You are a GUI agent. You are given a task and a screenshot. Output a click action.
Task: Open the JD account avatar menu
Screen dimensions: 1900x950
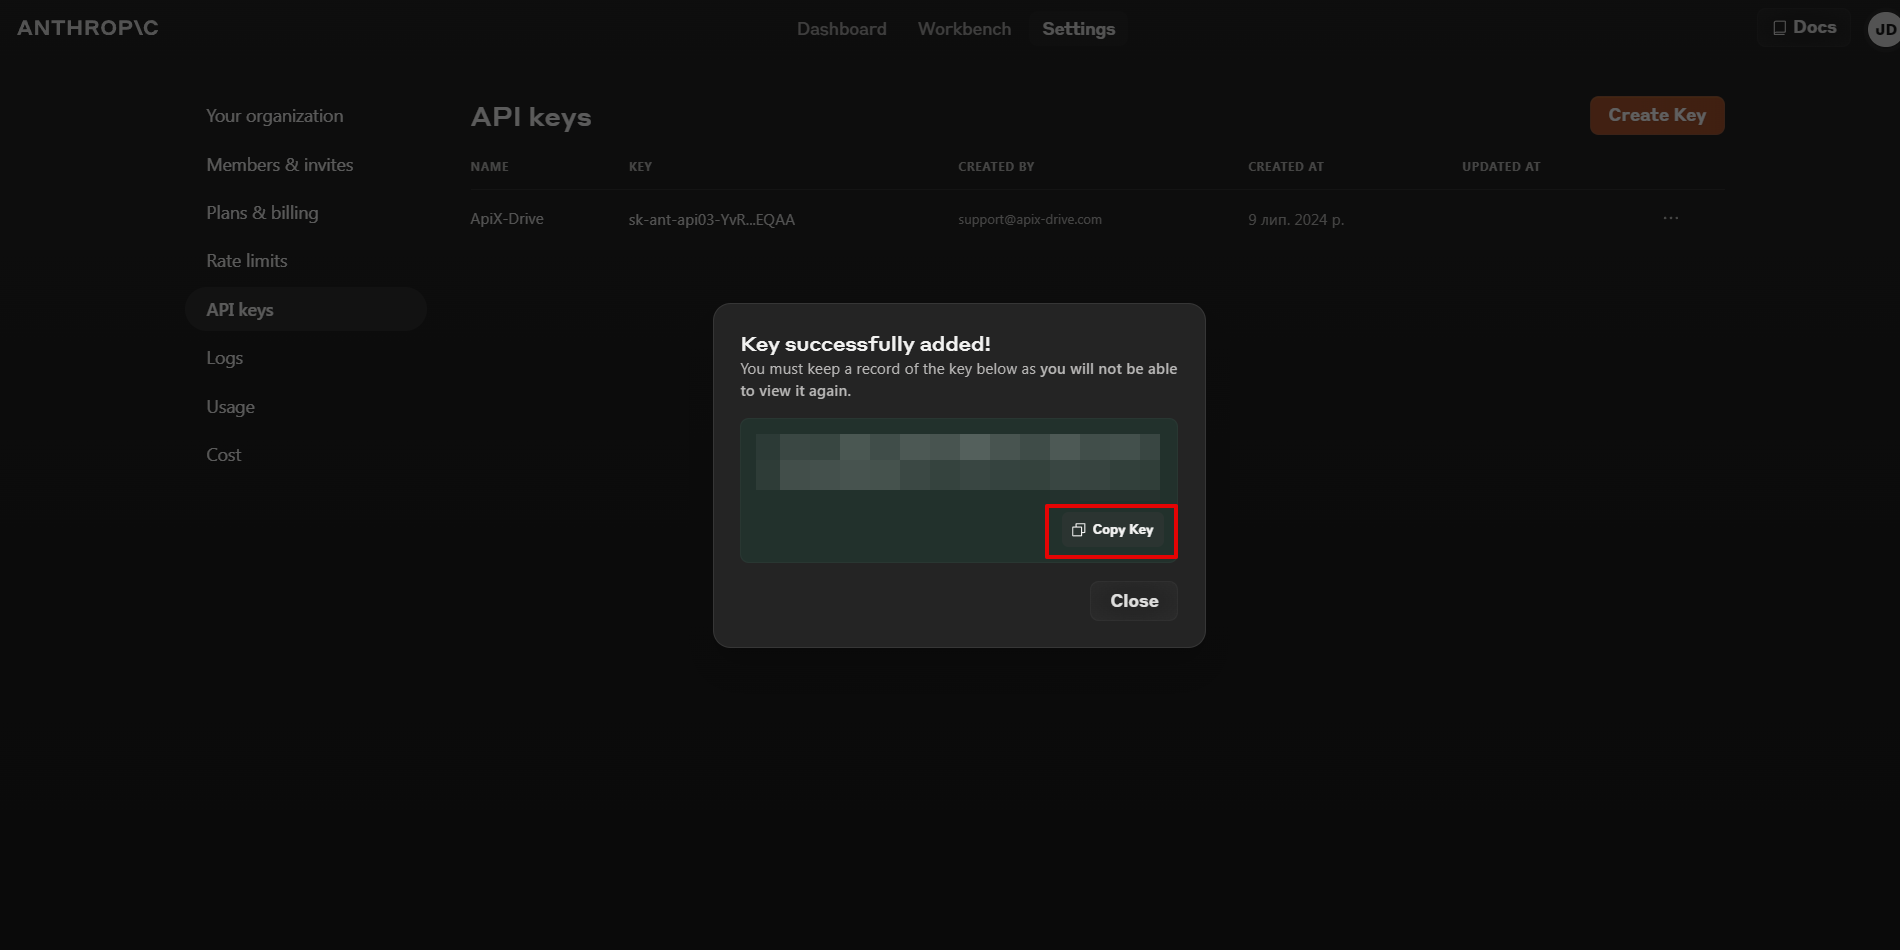click(1884, 29)
